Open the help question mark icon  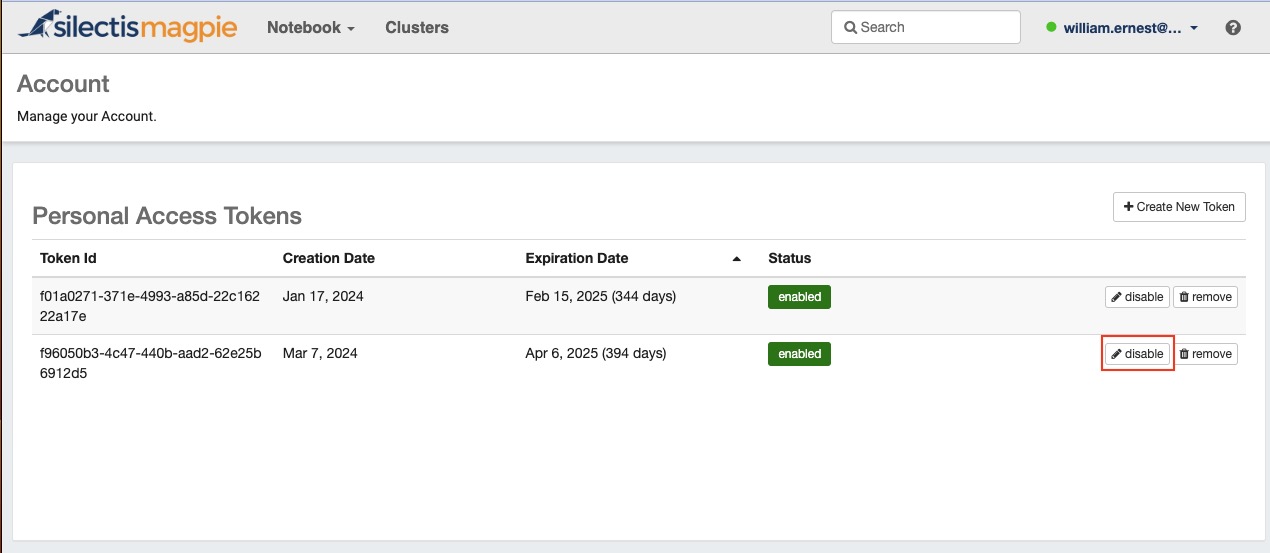1233,28
